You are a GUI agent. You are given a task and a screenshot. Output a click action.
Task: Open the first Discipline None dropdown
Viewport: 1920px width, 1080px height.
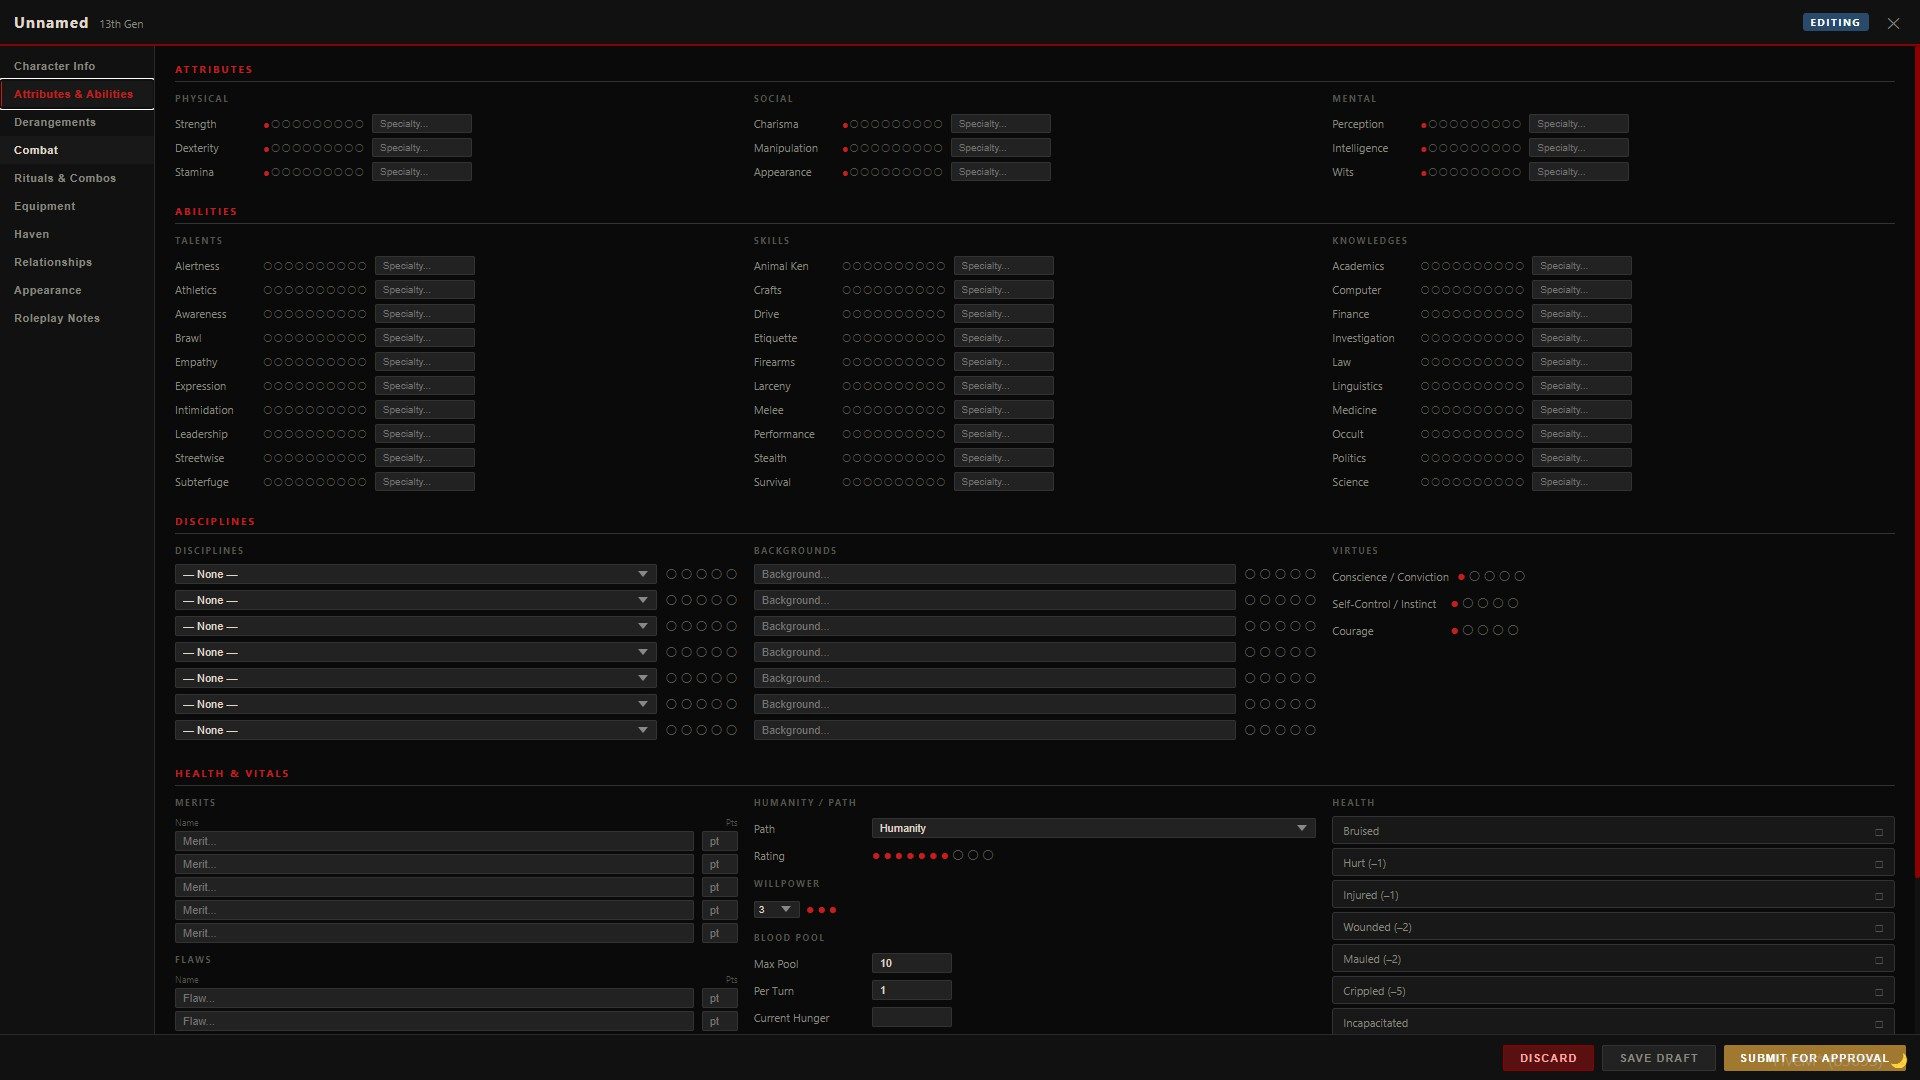tap(415, 574)
